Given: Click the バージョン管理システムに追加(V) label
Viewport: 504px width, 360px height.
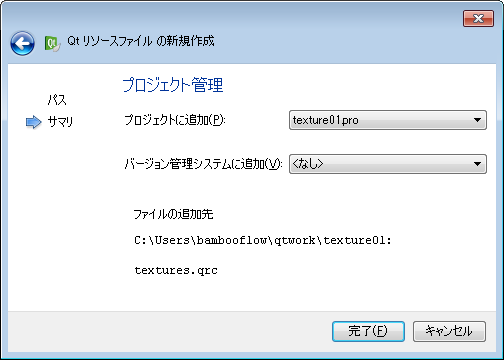Looking at the screenshot, I should [x=203, y=164].
